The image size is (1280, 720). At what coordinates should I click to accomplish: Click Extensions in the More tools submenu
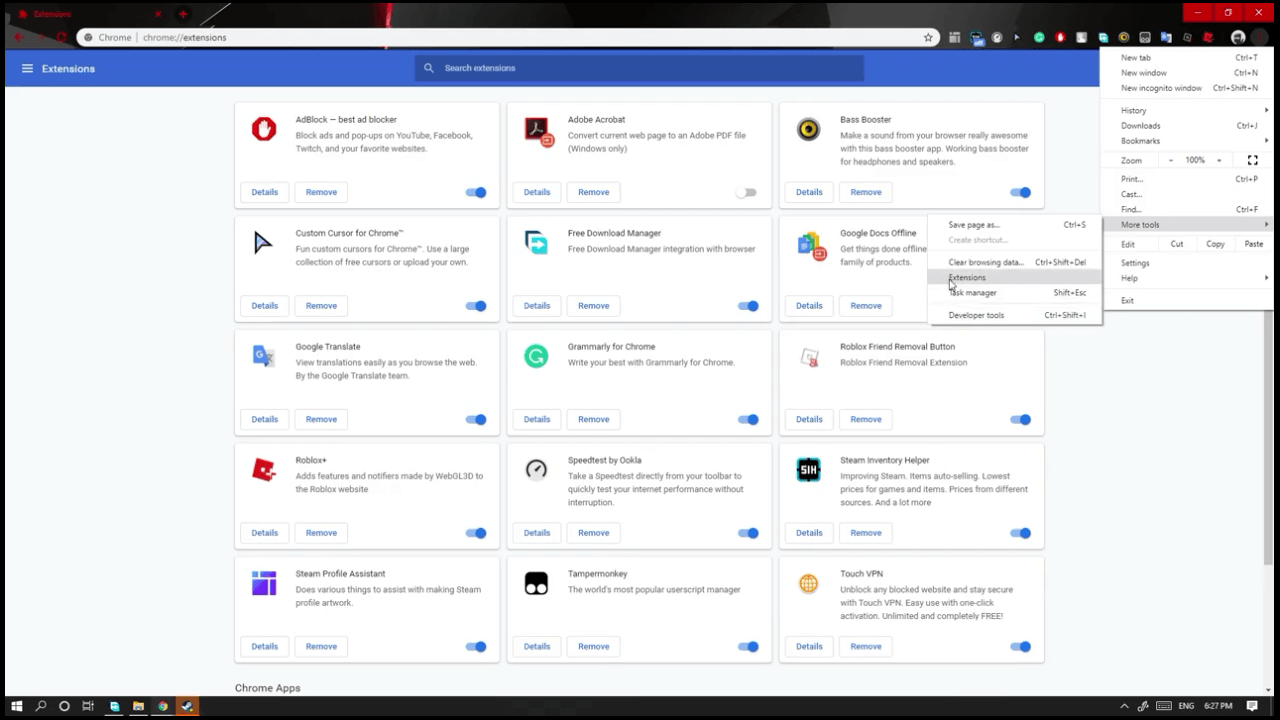point(1014,277)
